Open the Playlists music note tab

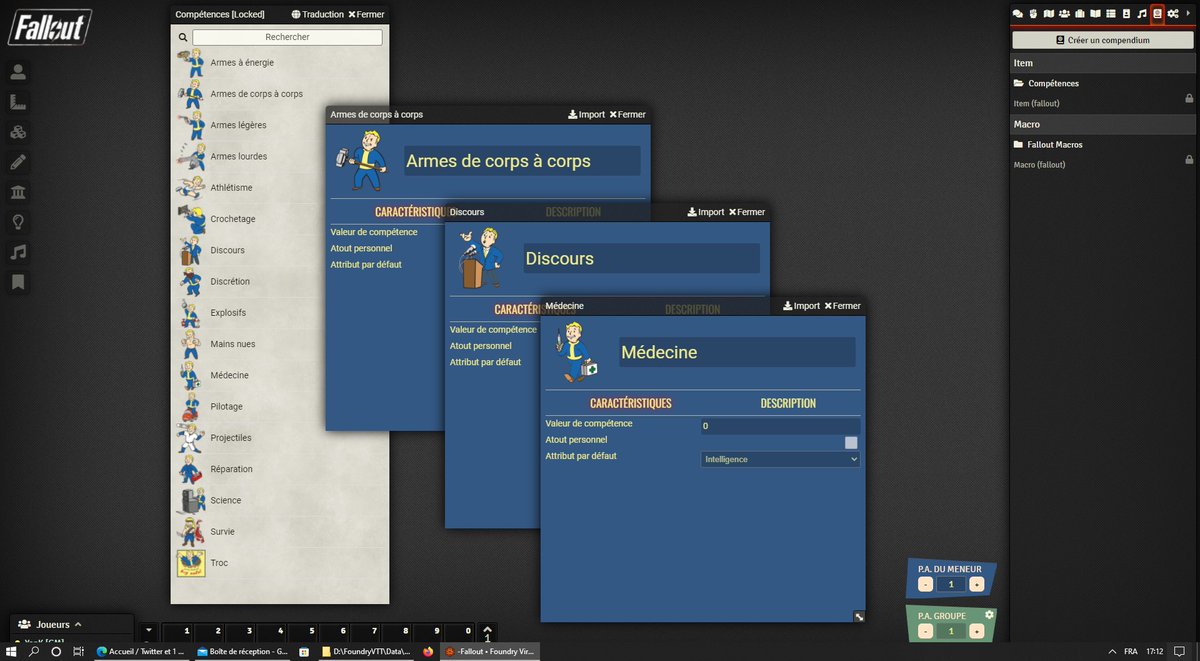point(1142,13)
